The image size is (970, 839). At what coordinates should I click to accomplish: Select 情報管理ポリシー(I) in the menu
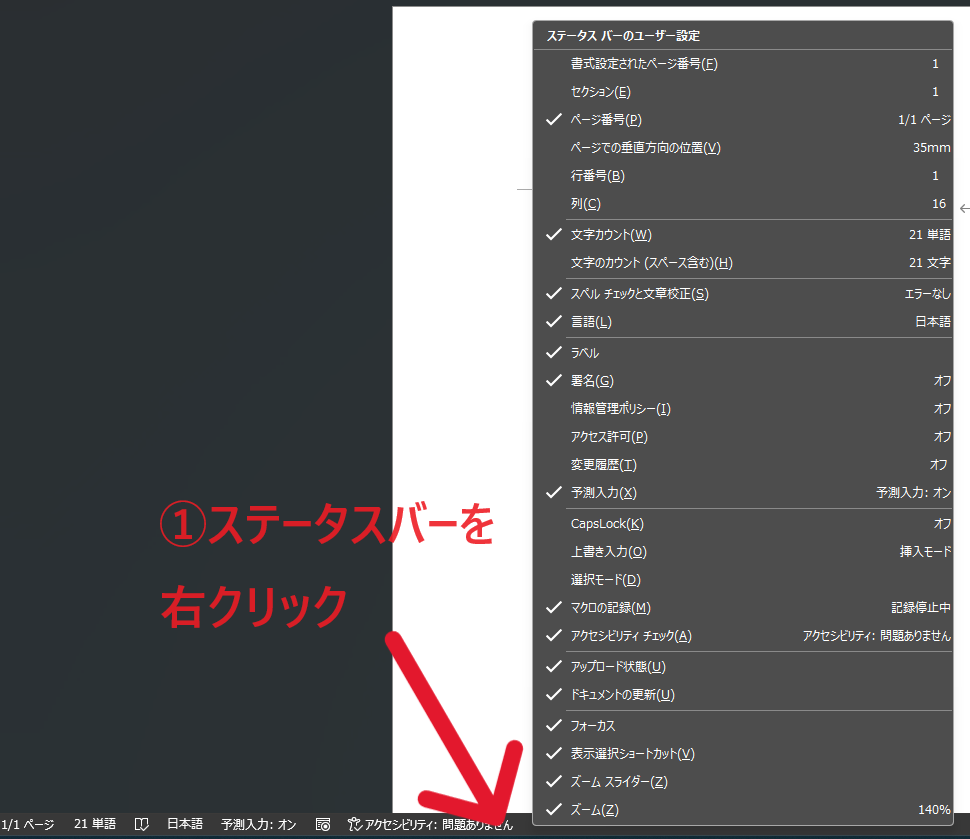point(742,408)
